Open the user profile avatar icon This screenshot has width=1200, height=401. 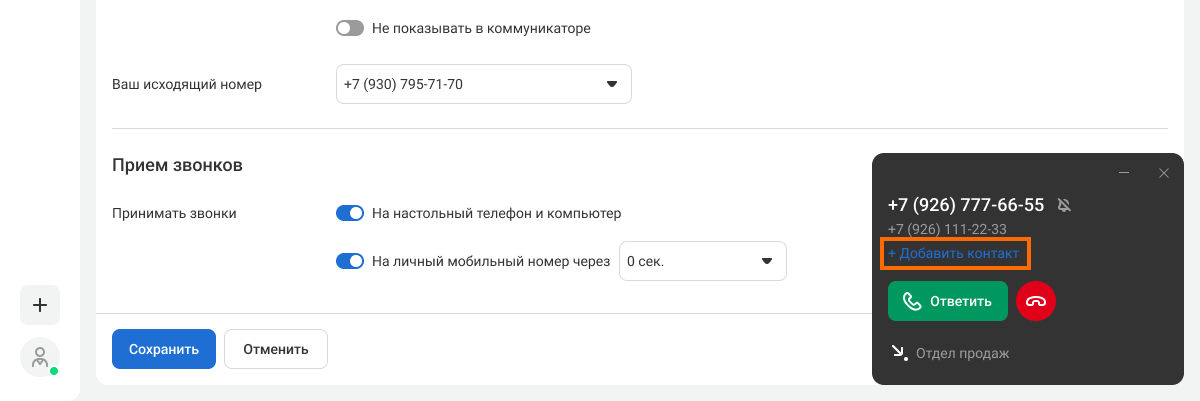tap(40, 357)
